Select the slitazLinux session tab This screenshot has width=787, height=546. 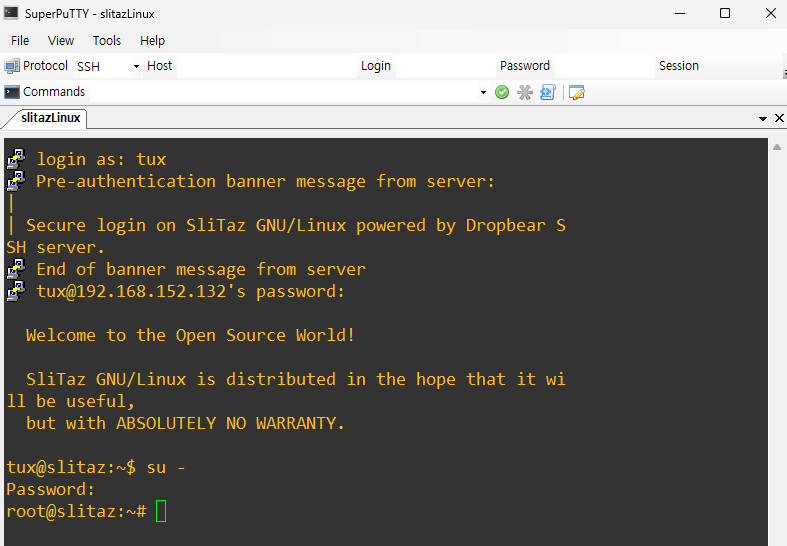tap(50, 118)
